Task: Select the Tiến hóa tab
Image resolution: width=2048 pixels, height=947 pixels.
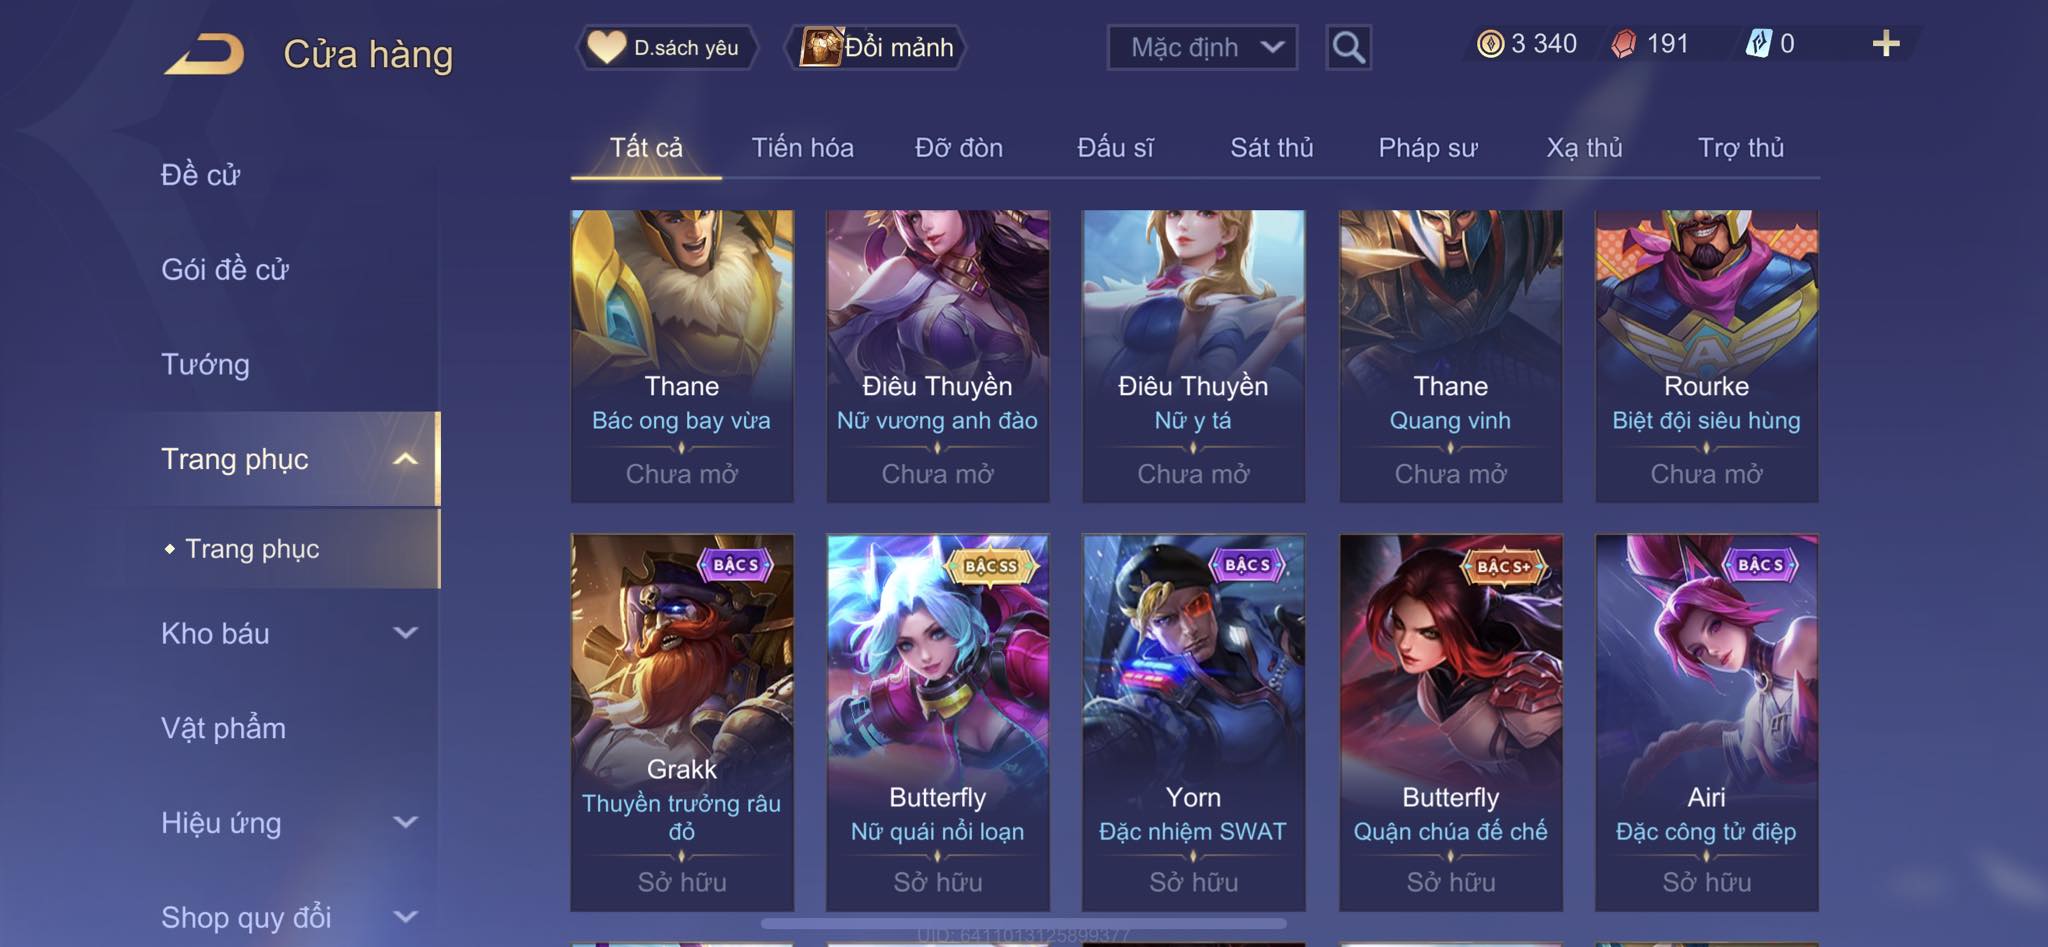Action: click(x=802, y=148)
